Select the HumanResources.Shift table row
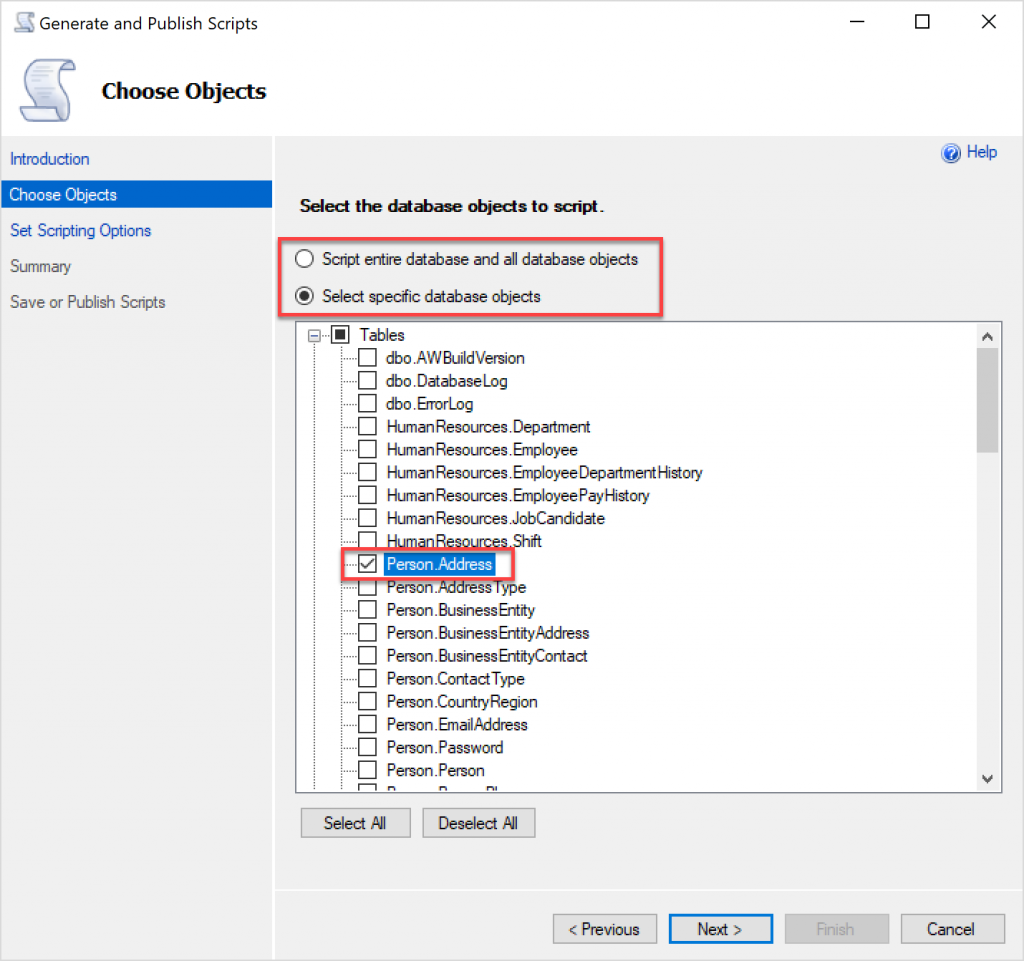 [x=464, y=541]
